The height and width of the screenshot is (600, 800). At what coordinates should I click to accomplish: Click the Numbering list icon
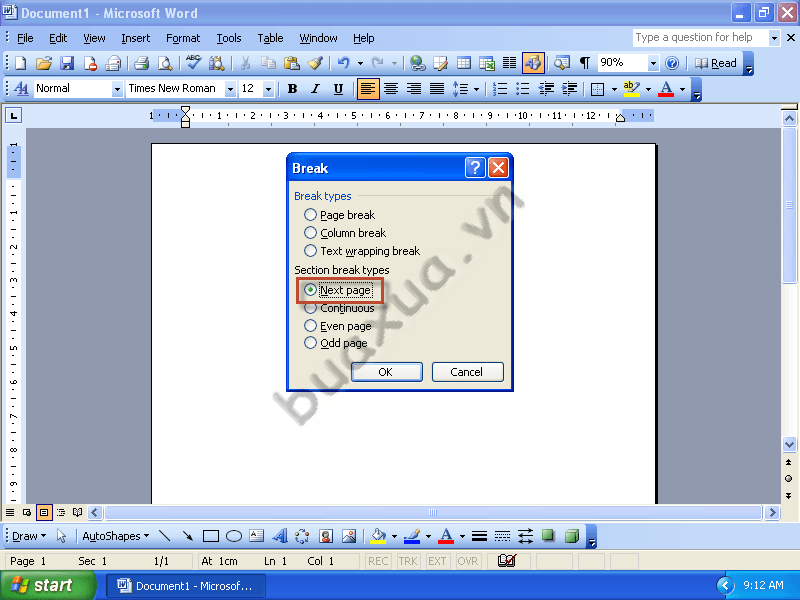pyautogui.click(x=500, y=89)
